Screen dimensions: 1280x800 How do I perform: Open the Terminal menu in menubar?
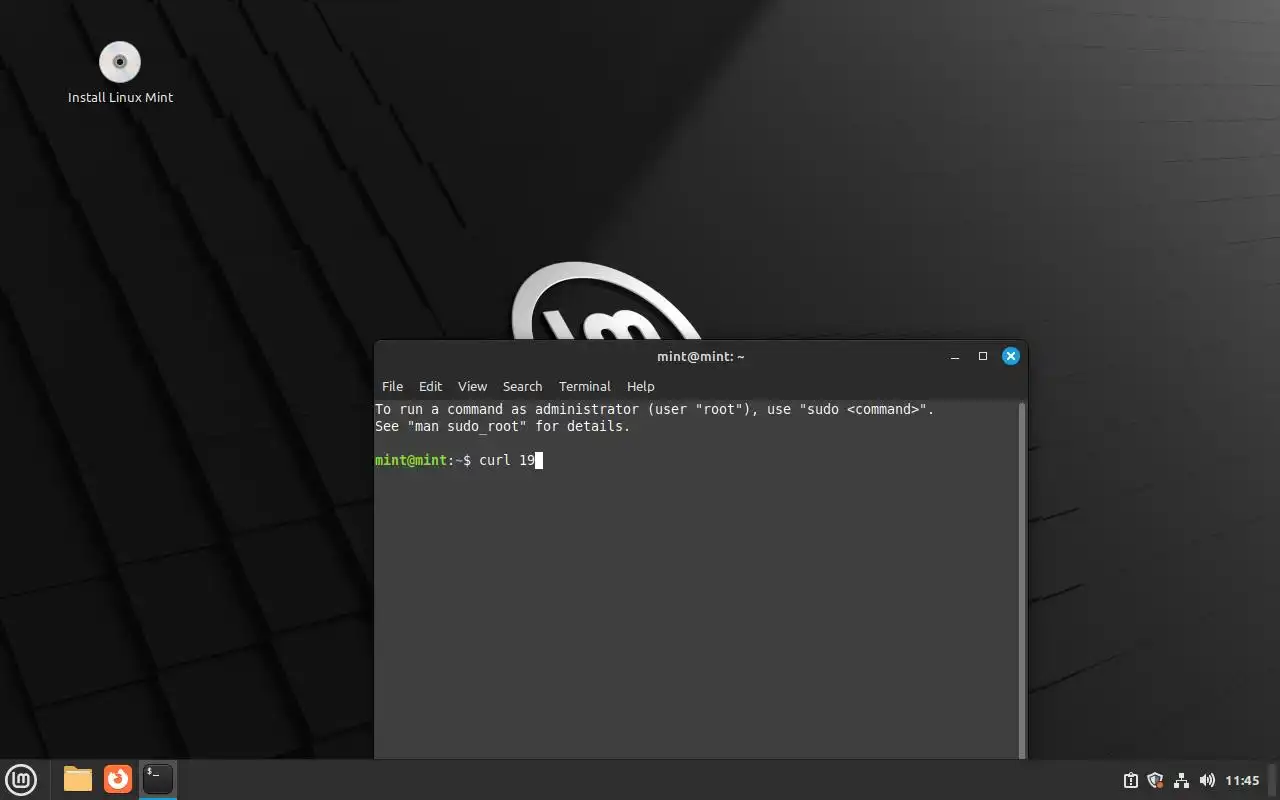click(x=584, y=386)
